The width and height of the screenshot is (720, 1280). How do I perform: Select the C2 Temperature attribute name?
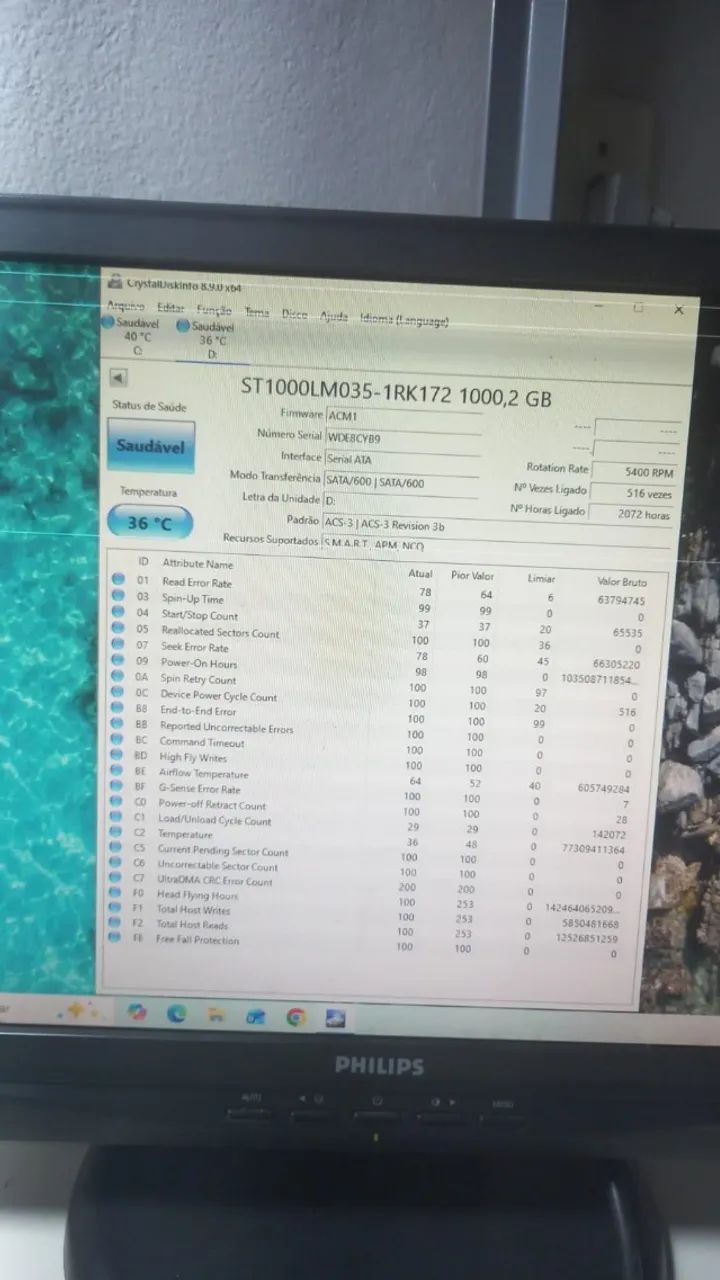tap(185, 834)
